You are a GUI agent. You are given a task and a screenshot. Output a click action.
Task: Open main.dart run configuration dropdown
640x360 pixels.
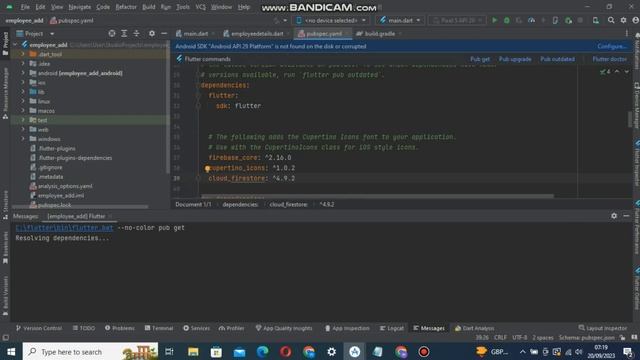pyautogui.click(x=400, y=20)
